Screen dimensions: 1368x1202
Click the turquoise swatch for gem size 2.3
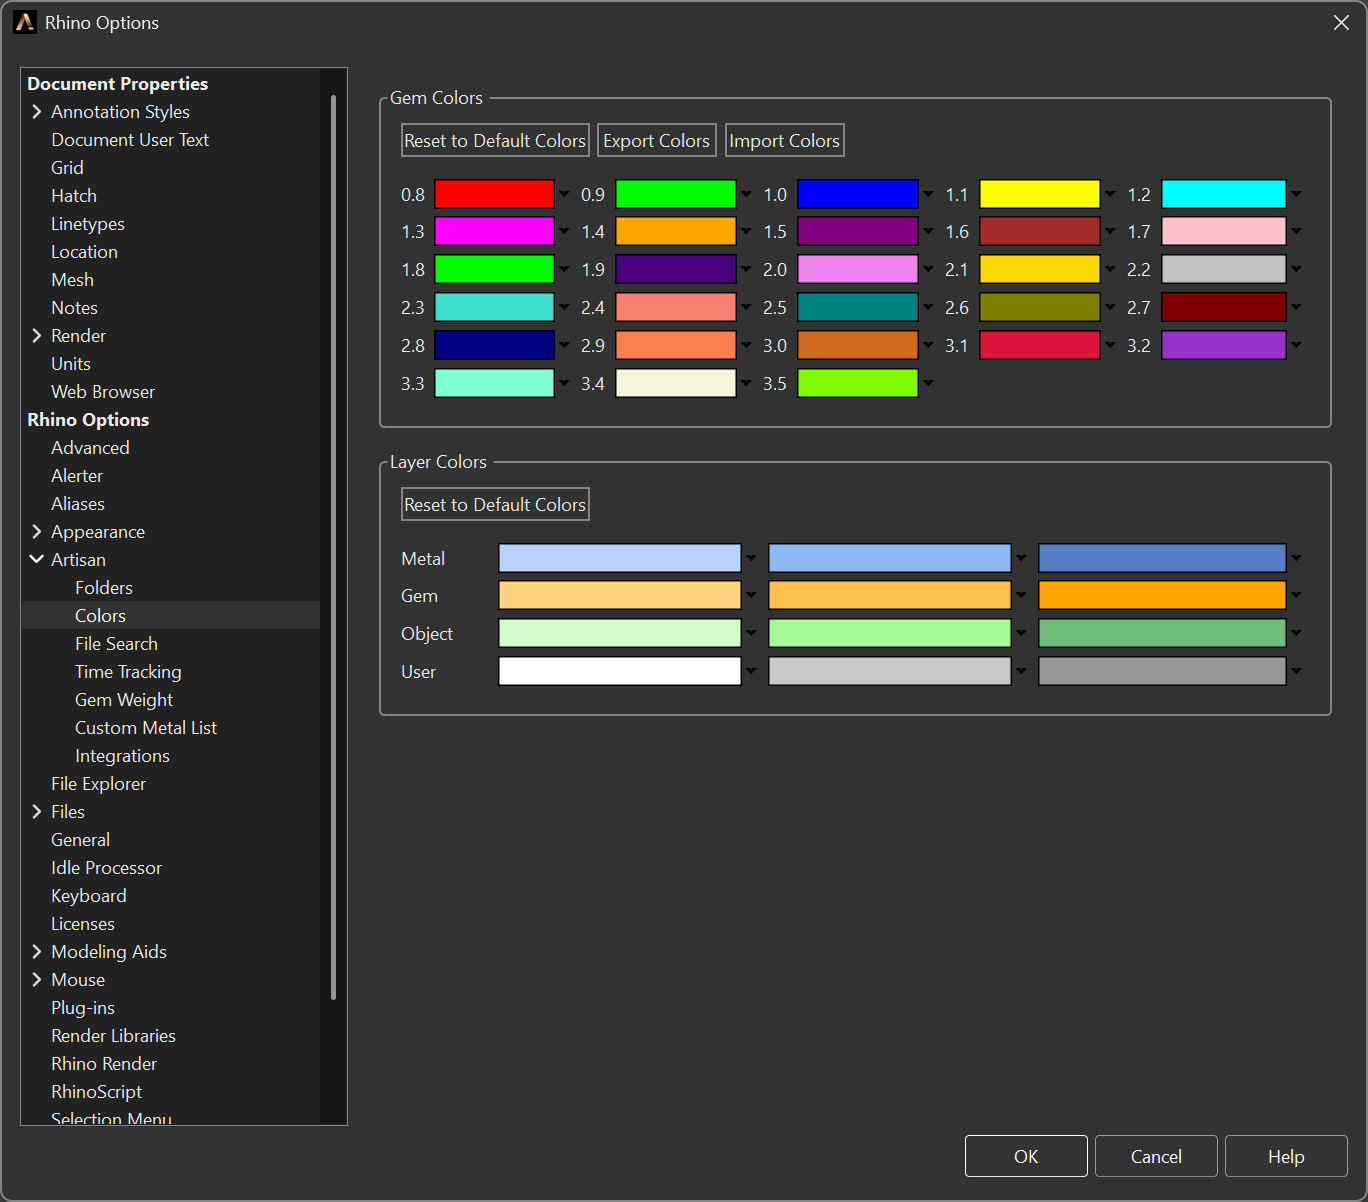point(494,307)
